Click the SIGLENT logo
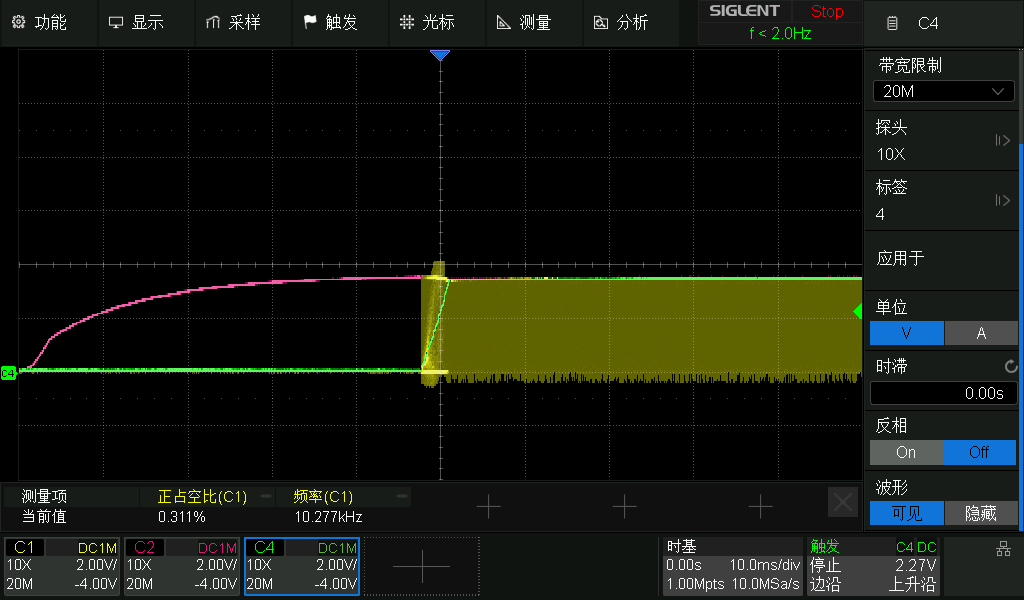The height and width of the screenshot is (600, 1024). point(744,11)
